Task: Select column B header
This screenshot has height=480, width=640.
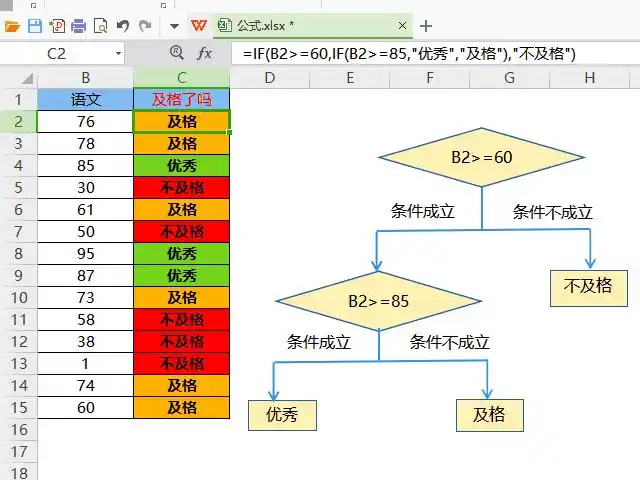Action: (85, 78)
